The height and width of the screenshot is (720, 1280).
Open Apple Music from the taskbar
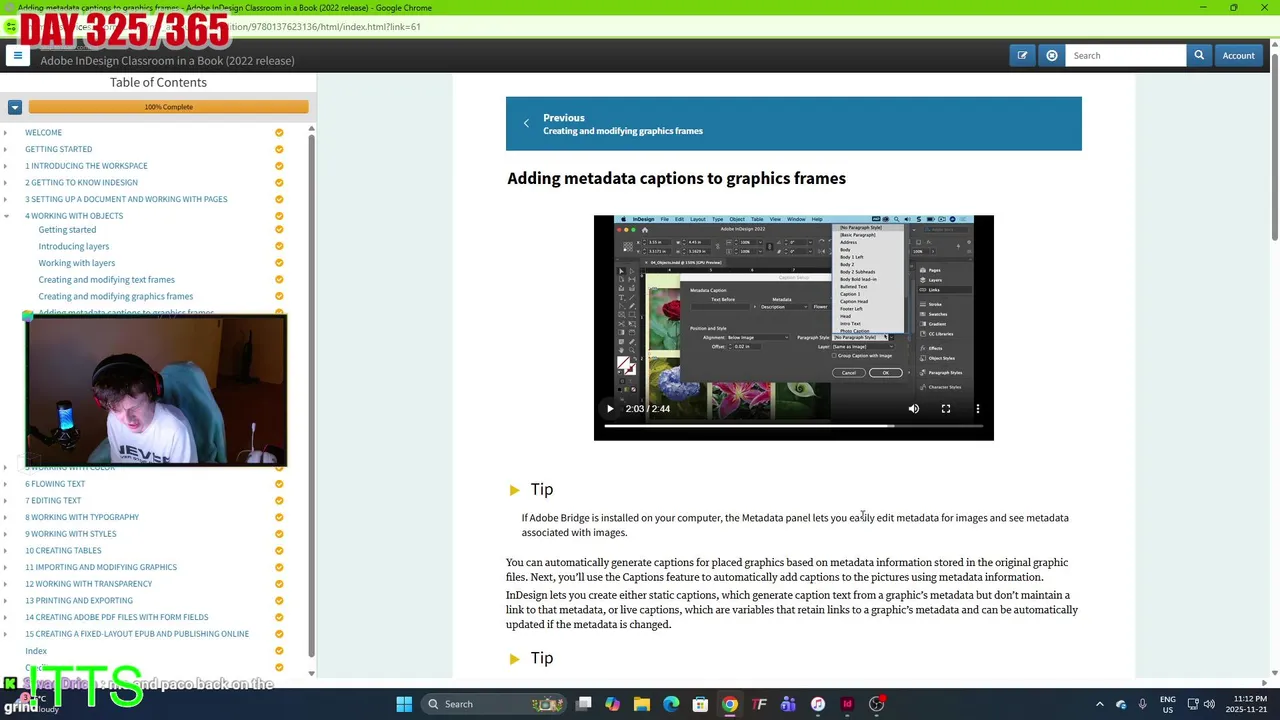tap(818, 704)
